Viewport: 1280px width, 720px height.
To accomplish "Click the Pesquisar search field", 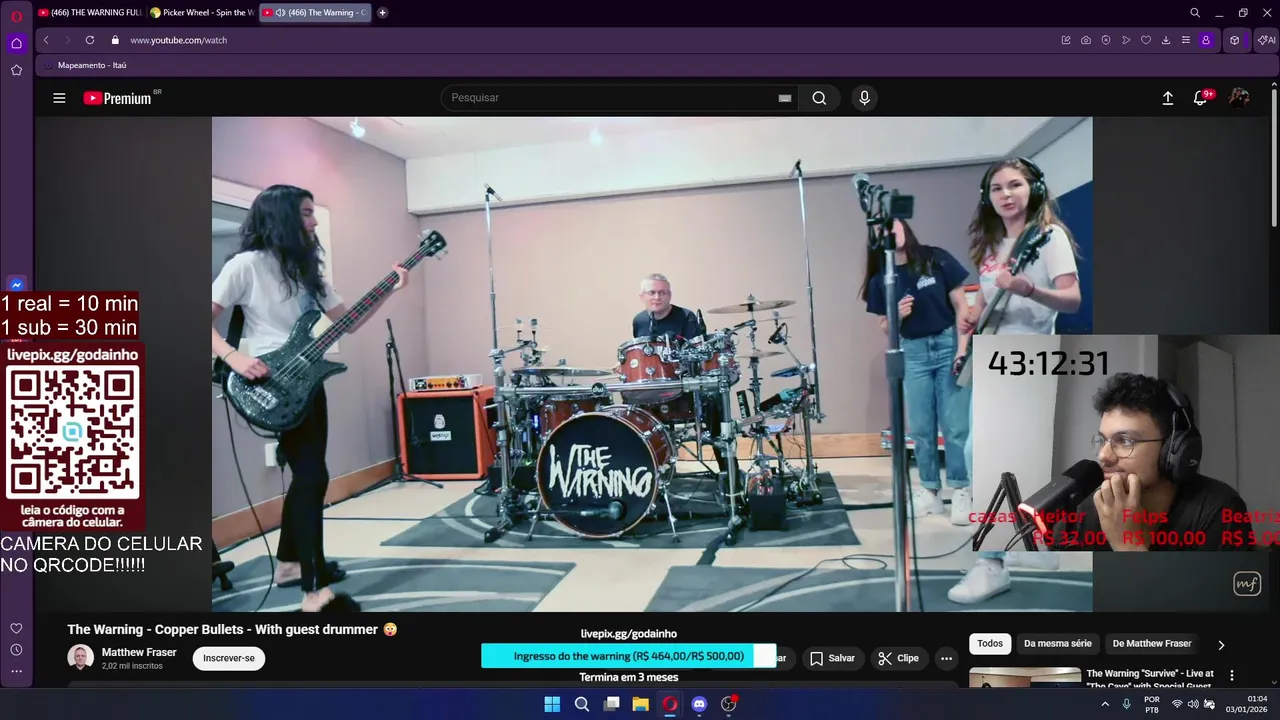I will tap(610, 98).
